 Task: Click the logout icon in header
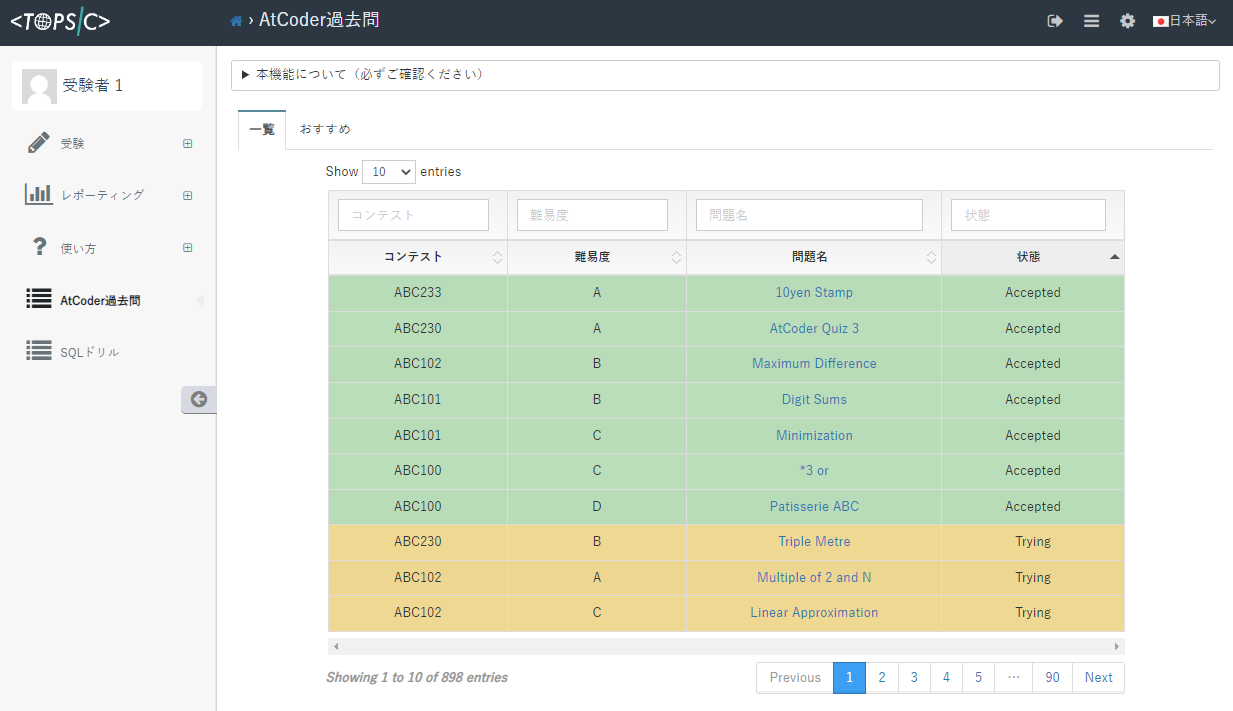point(1055,21)
